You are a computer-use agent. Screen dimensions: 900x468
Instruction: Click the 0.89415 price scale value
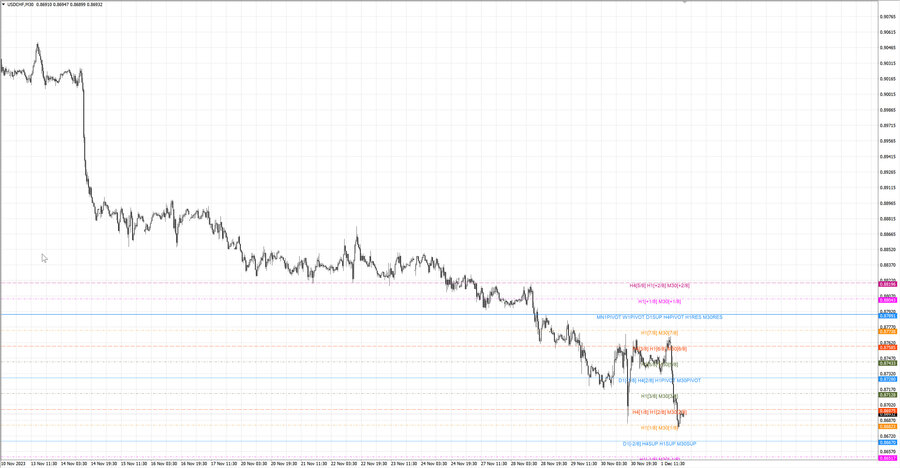pyautogui.click(x=887, y=156)
